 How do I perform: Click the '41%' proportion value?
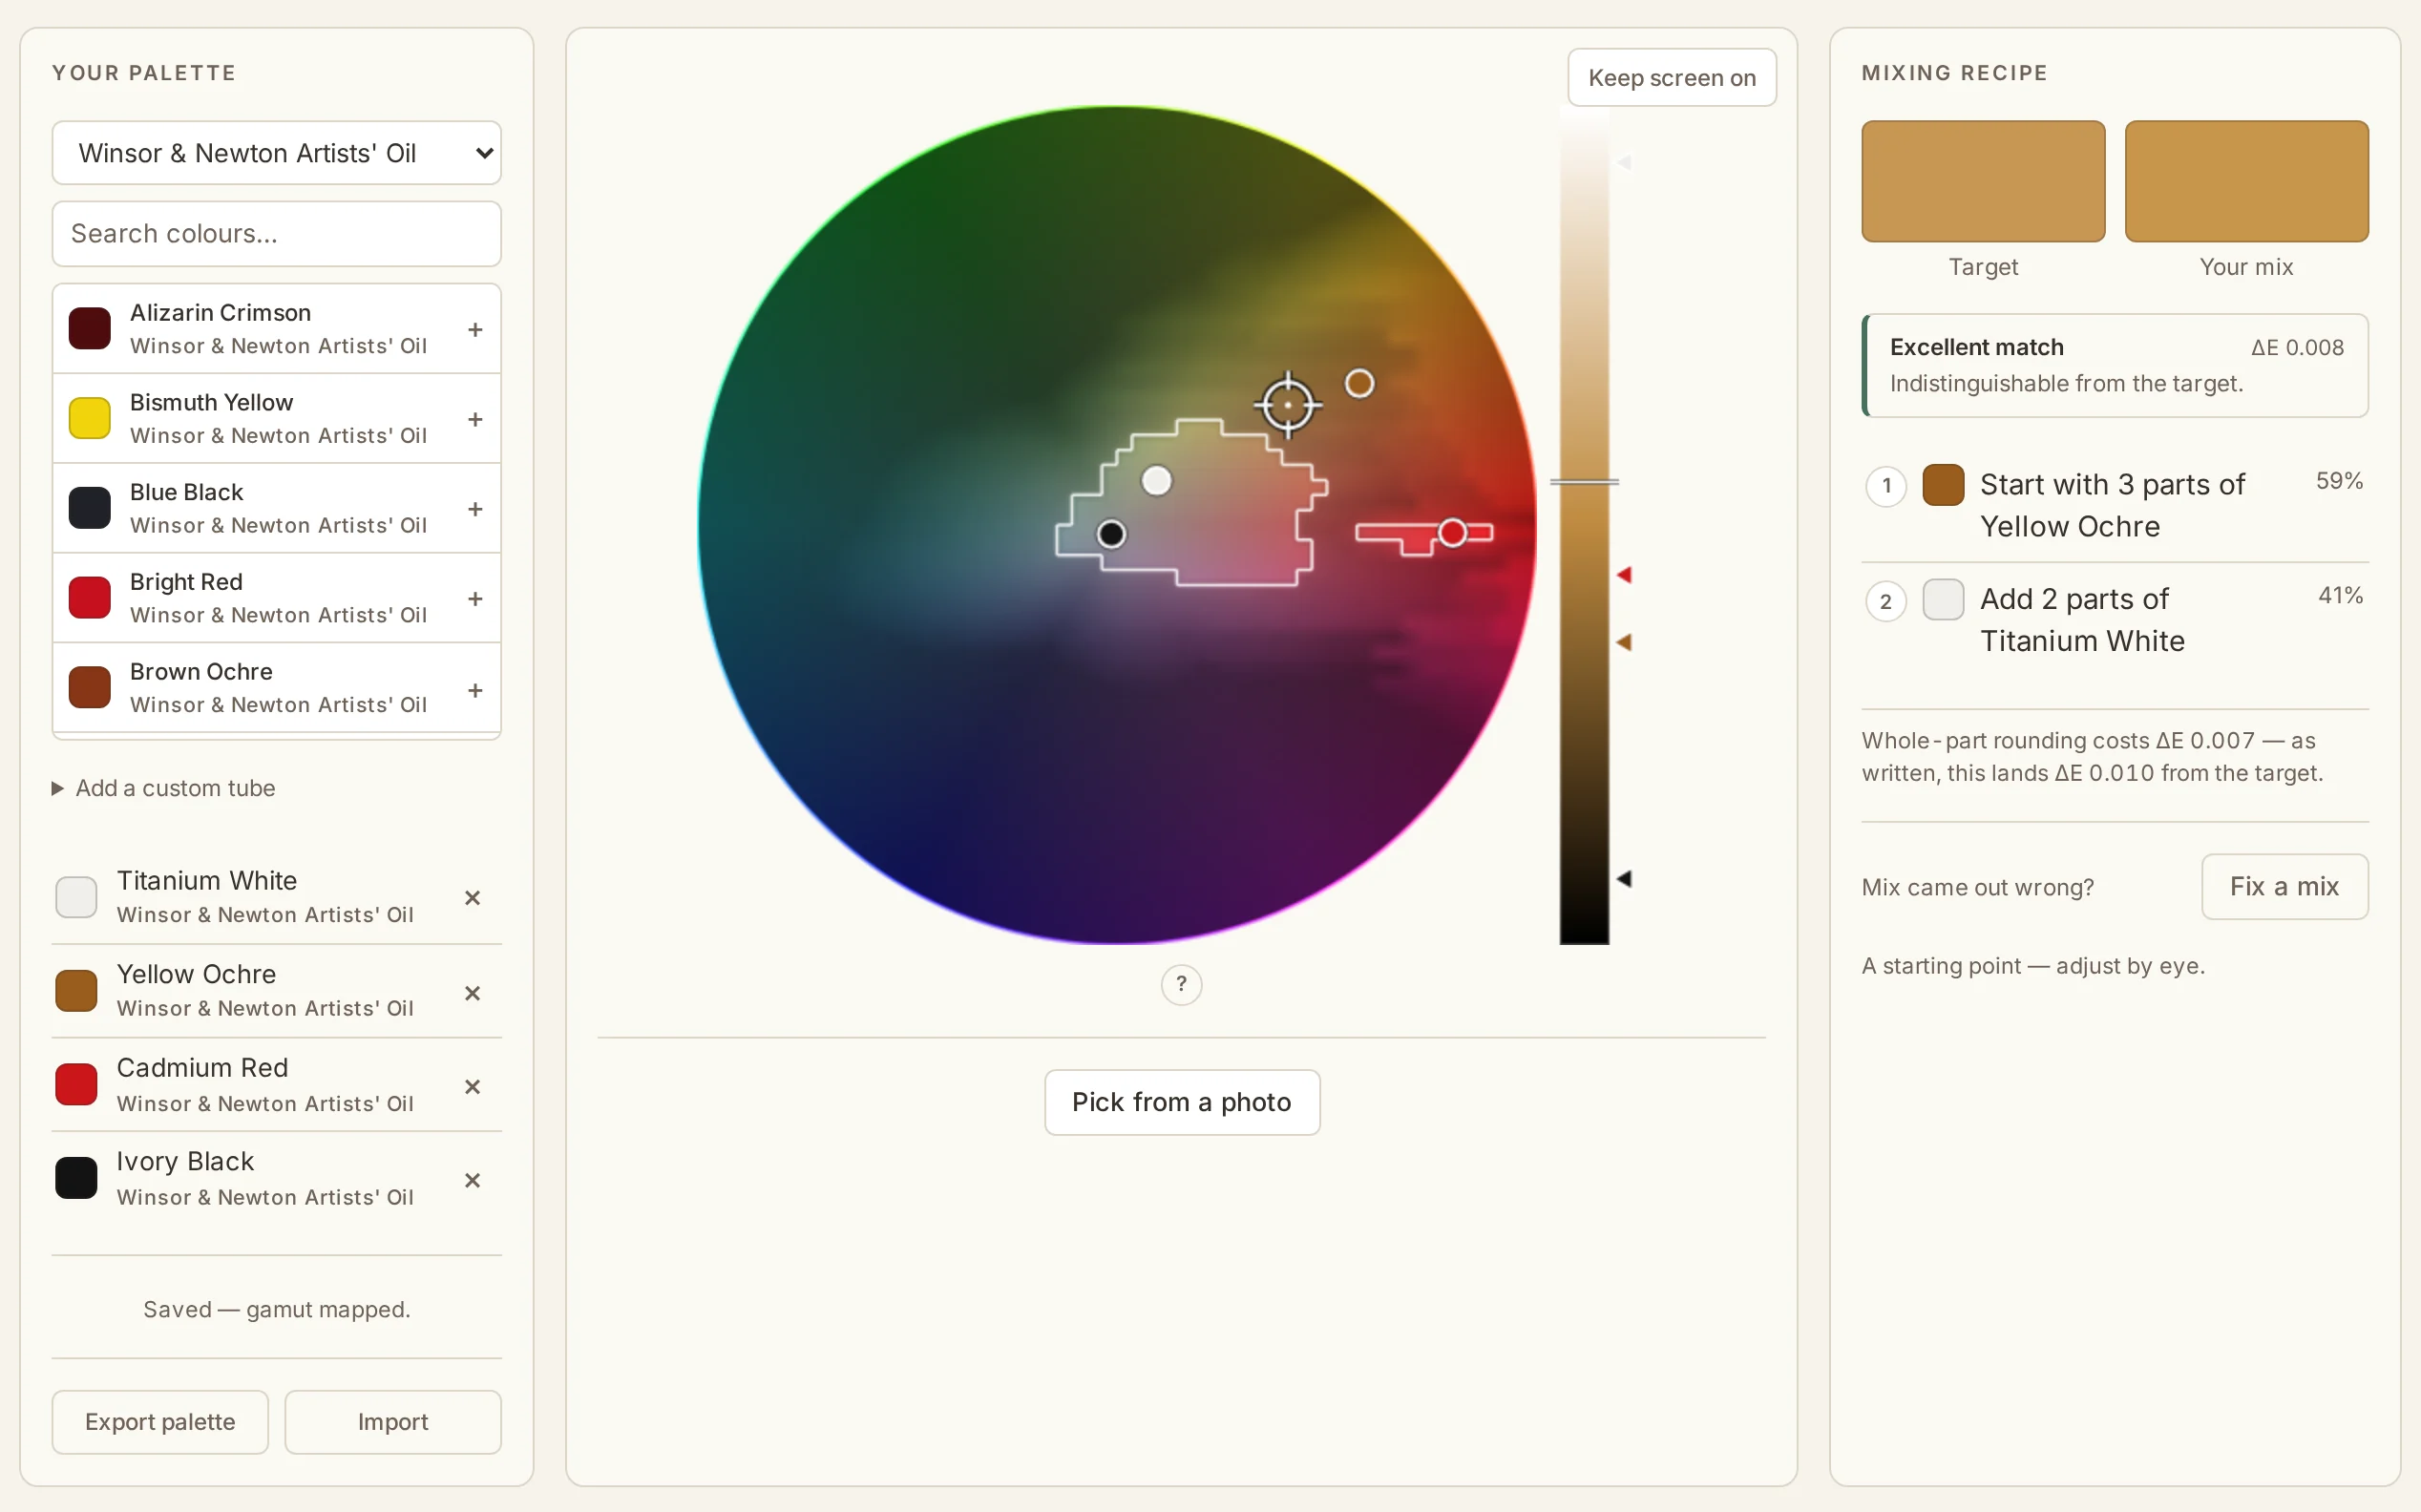[x=2340, y=596]
